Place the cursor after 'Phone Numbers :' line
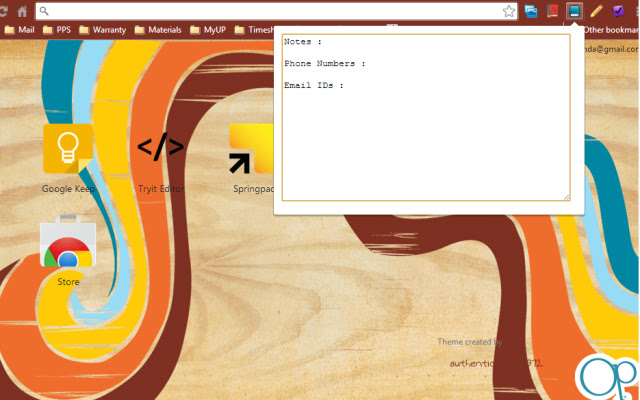 click(x=367, y=64)
